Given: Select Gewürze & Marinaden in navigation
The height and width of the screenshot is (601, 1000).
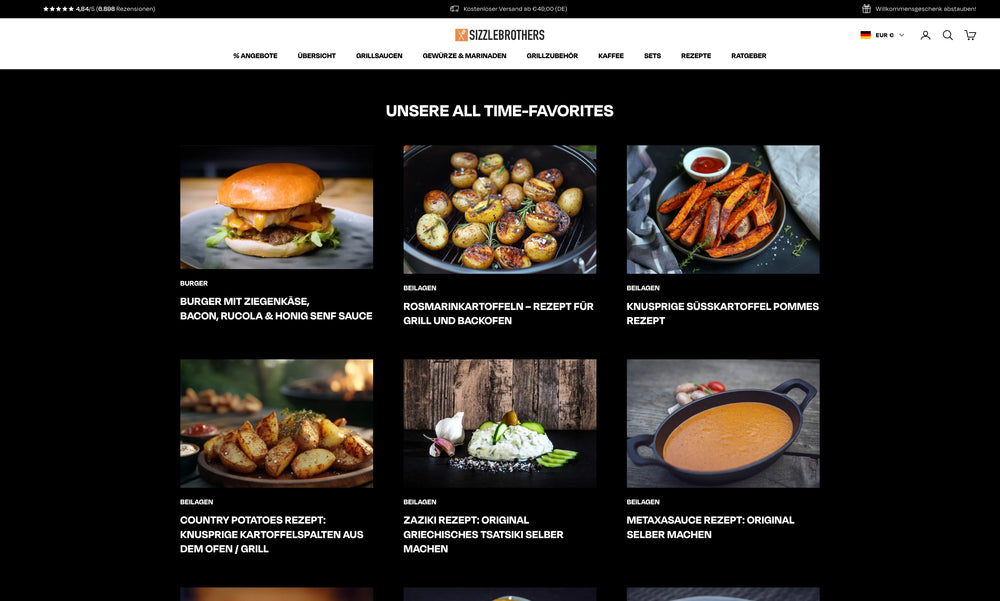Looking at the screenshot, I should 464,56.
